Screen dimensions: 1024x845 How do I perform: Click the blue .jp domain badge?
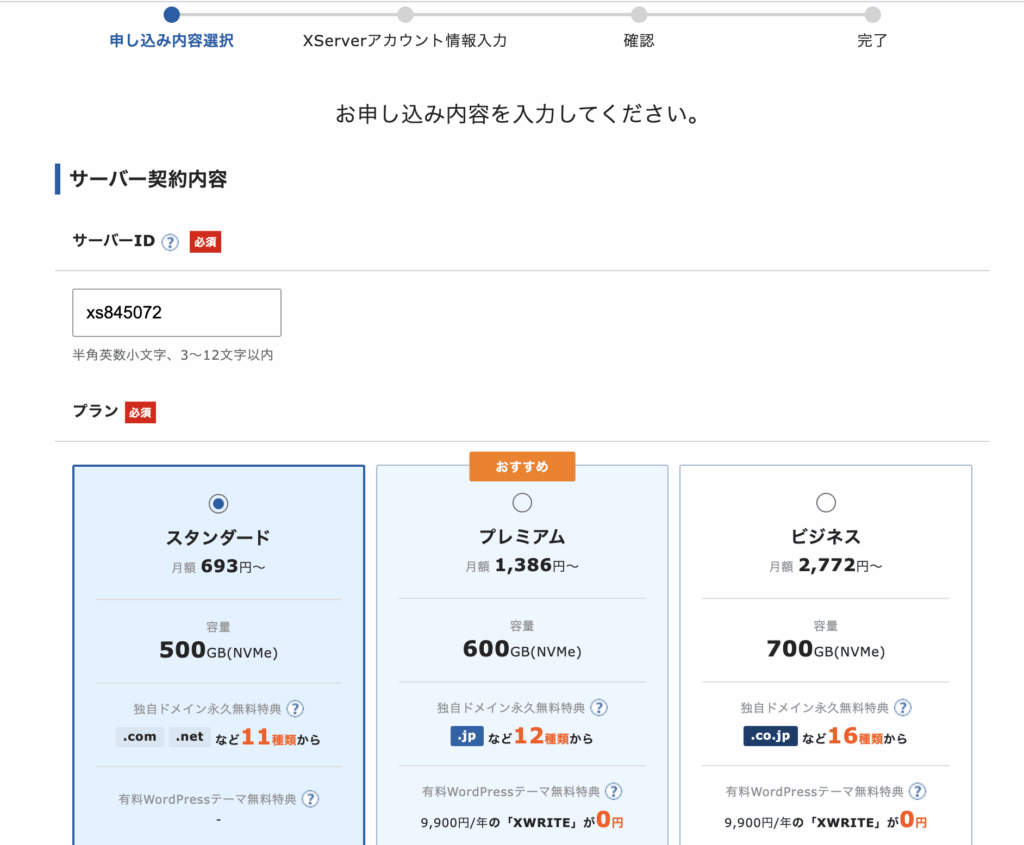465,737
